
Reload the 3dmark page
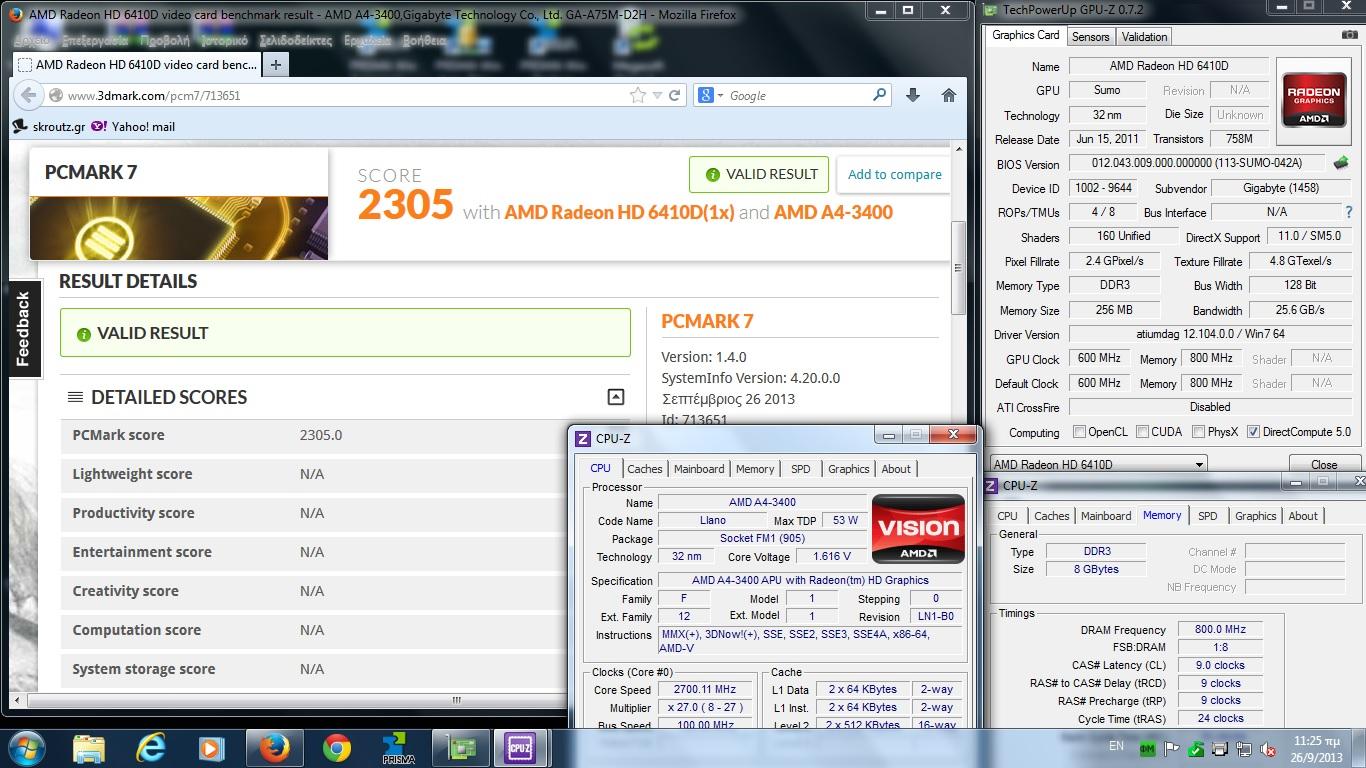(x=675, y=95)
